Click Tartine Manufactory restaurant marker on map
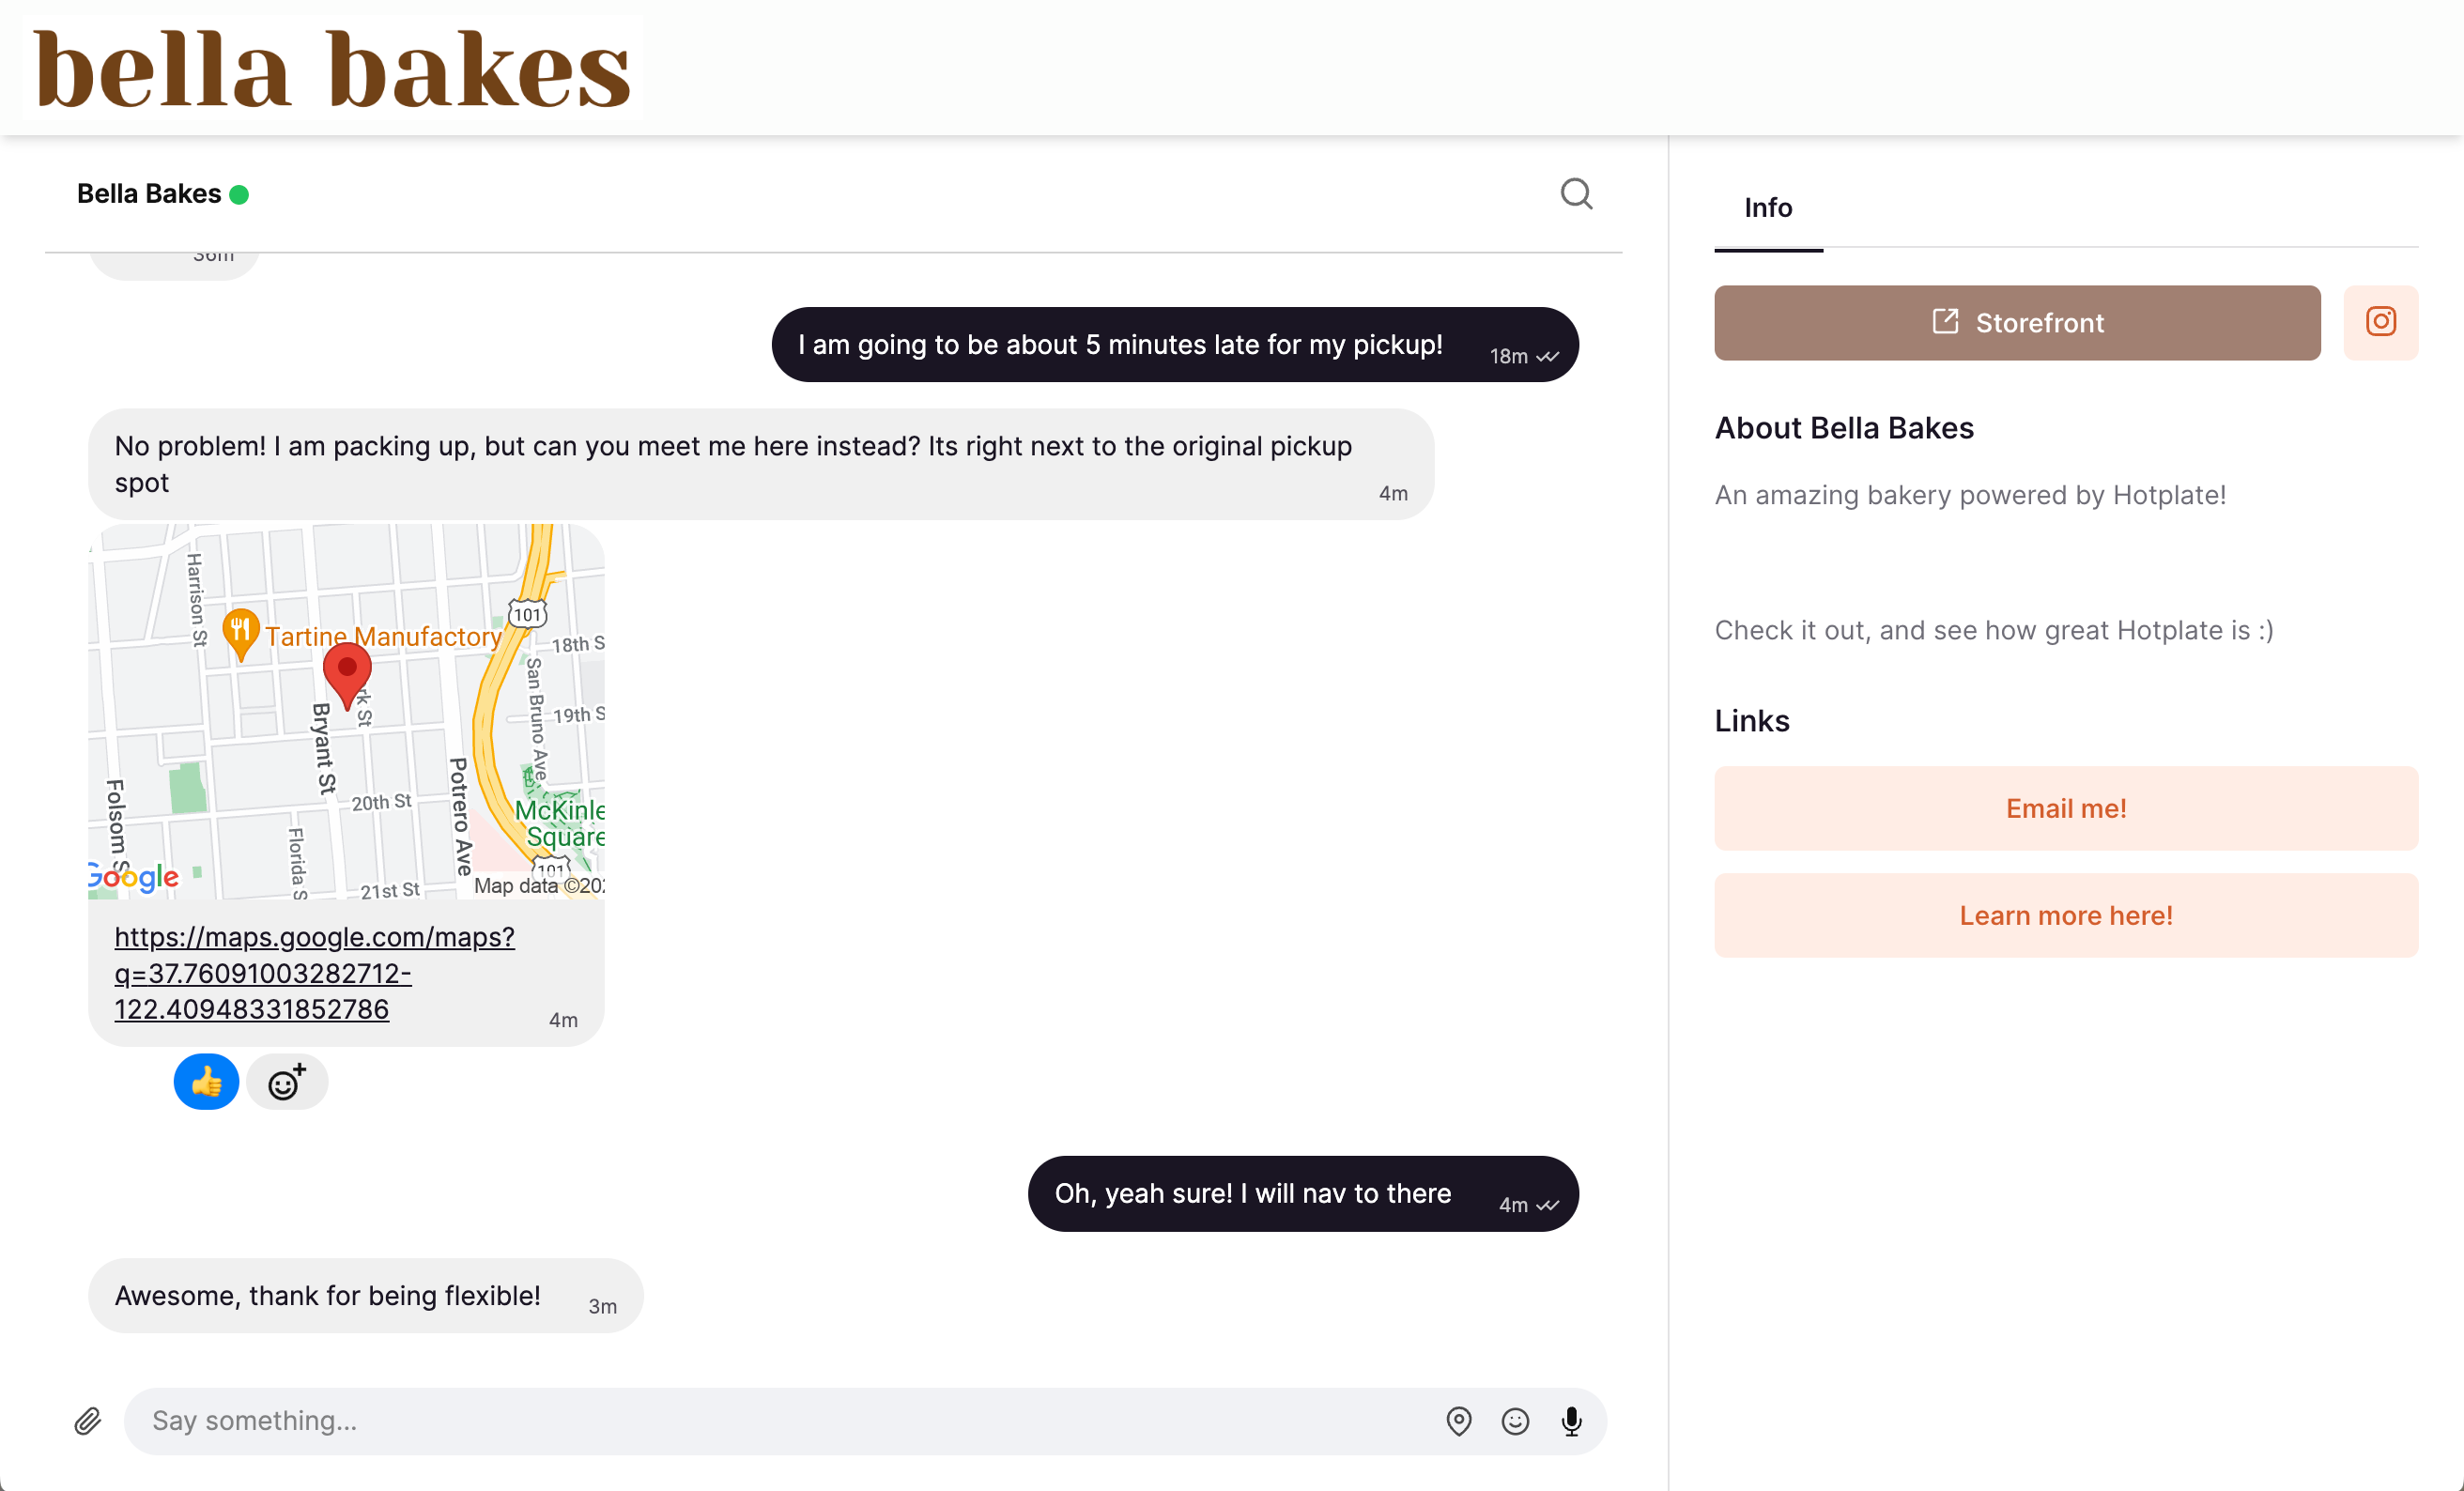2464x1491 pixels. click(x=241, y=631)
